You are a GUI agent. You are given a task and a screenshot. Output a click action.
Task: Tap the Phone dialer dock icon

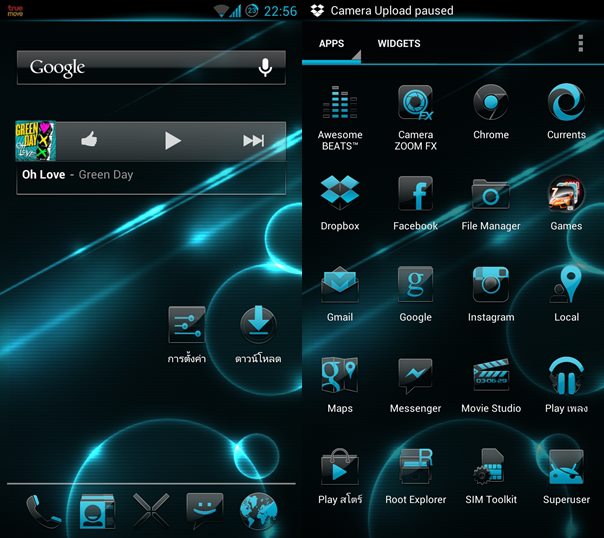[43, 511]
